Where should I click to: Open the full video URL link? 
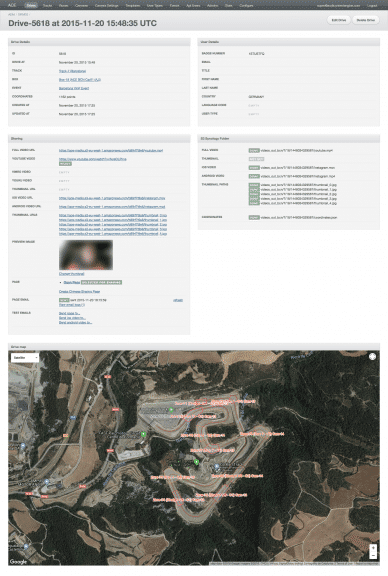coord(111,150)
